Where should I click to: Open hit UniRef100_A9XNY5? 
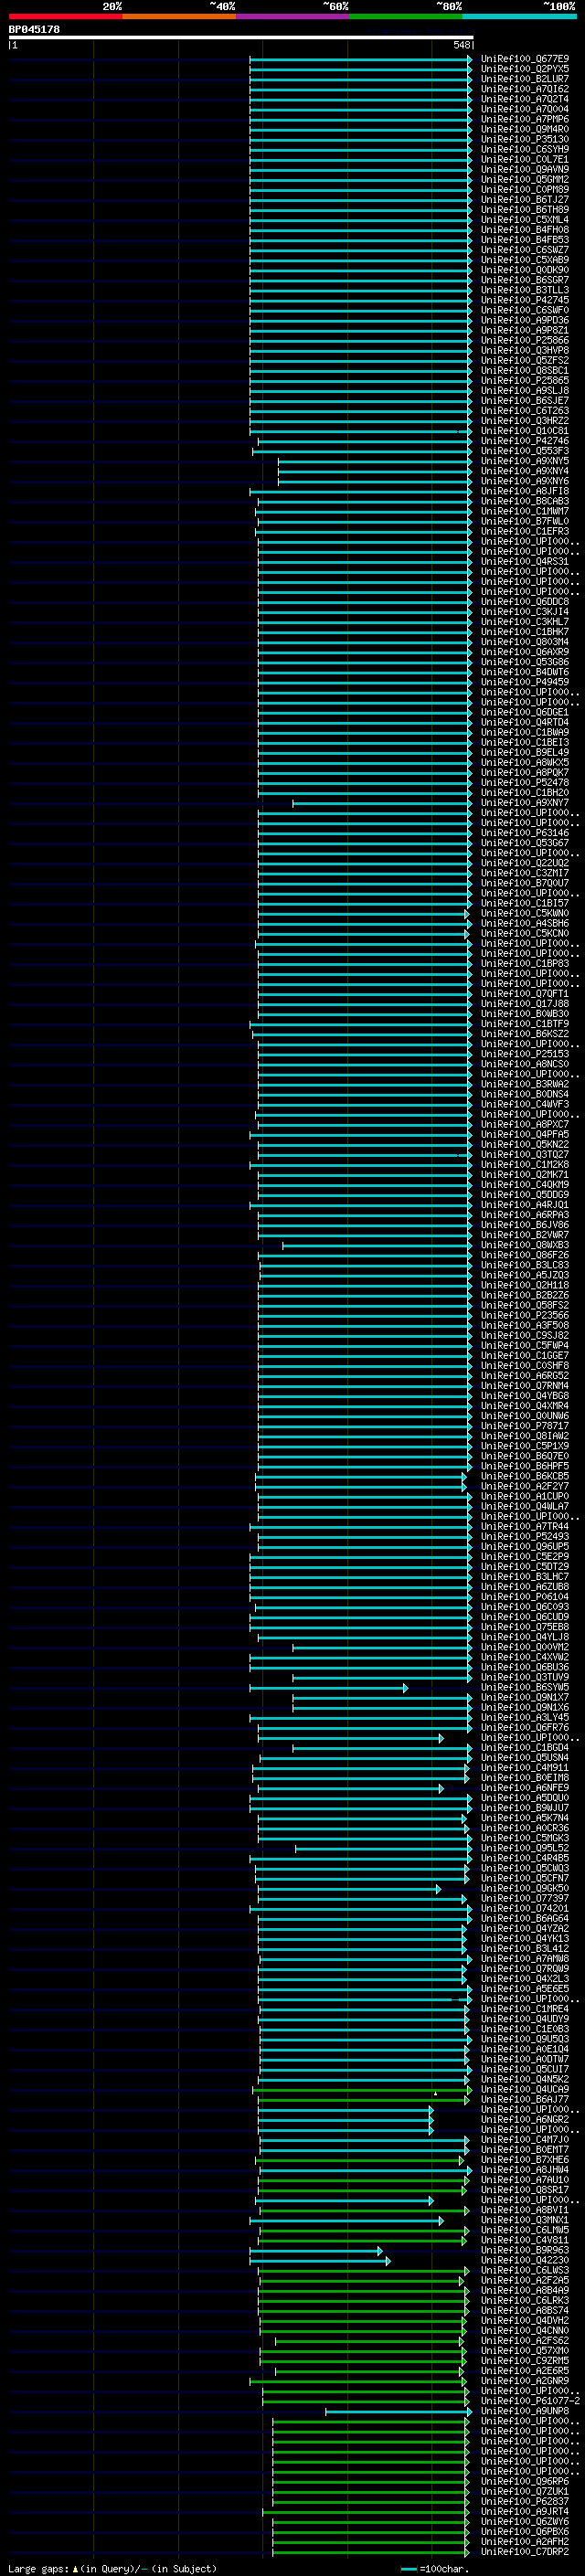click(x=524, y=461)
